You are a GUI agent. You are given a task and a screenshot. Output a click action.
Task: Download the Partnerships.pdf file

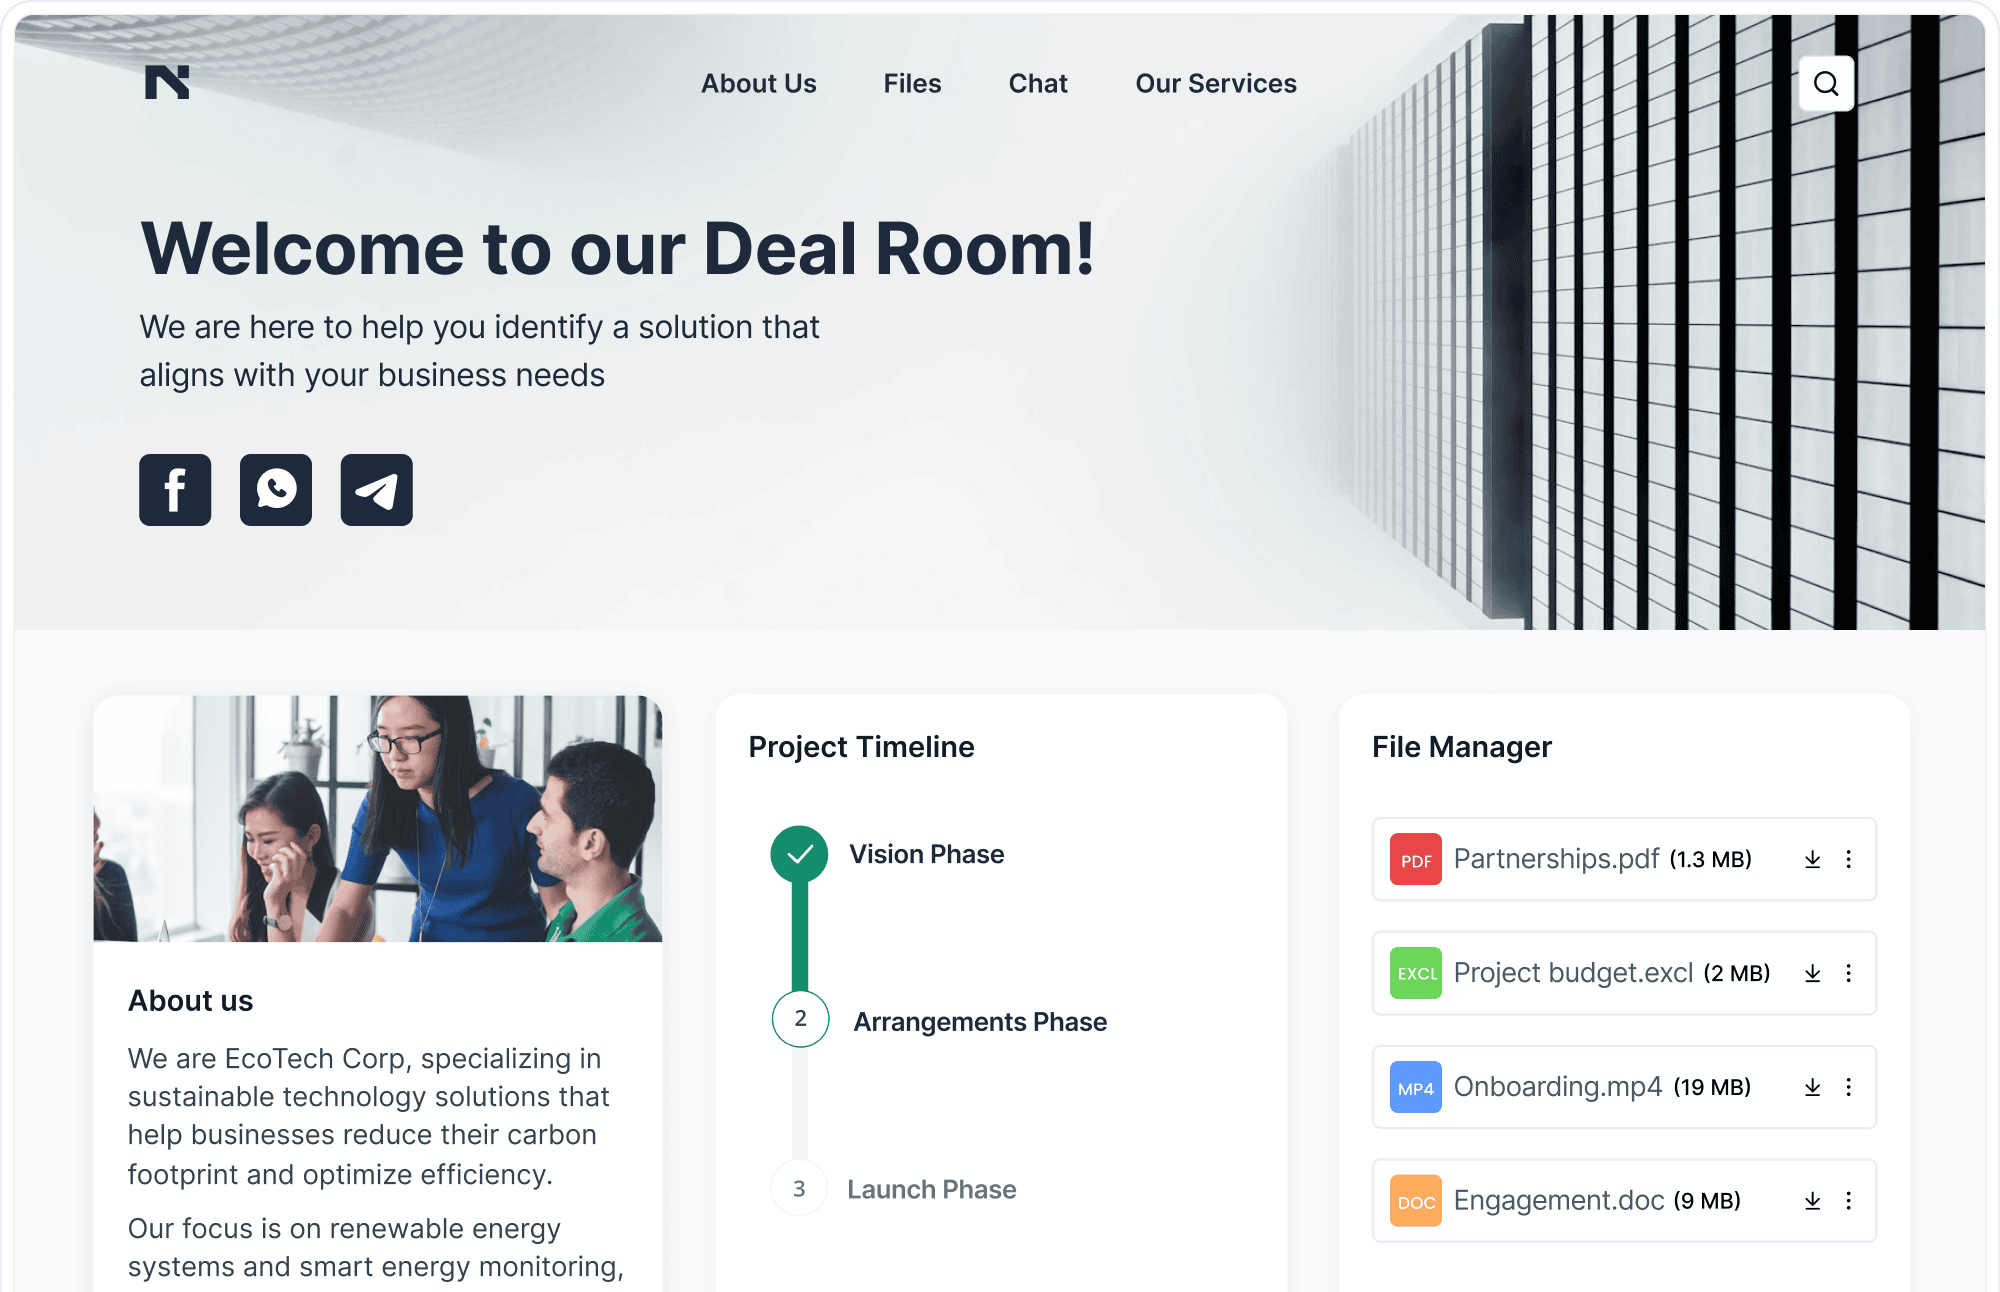click(1810, 859)
